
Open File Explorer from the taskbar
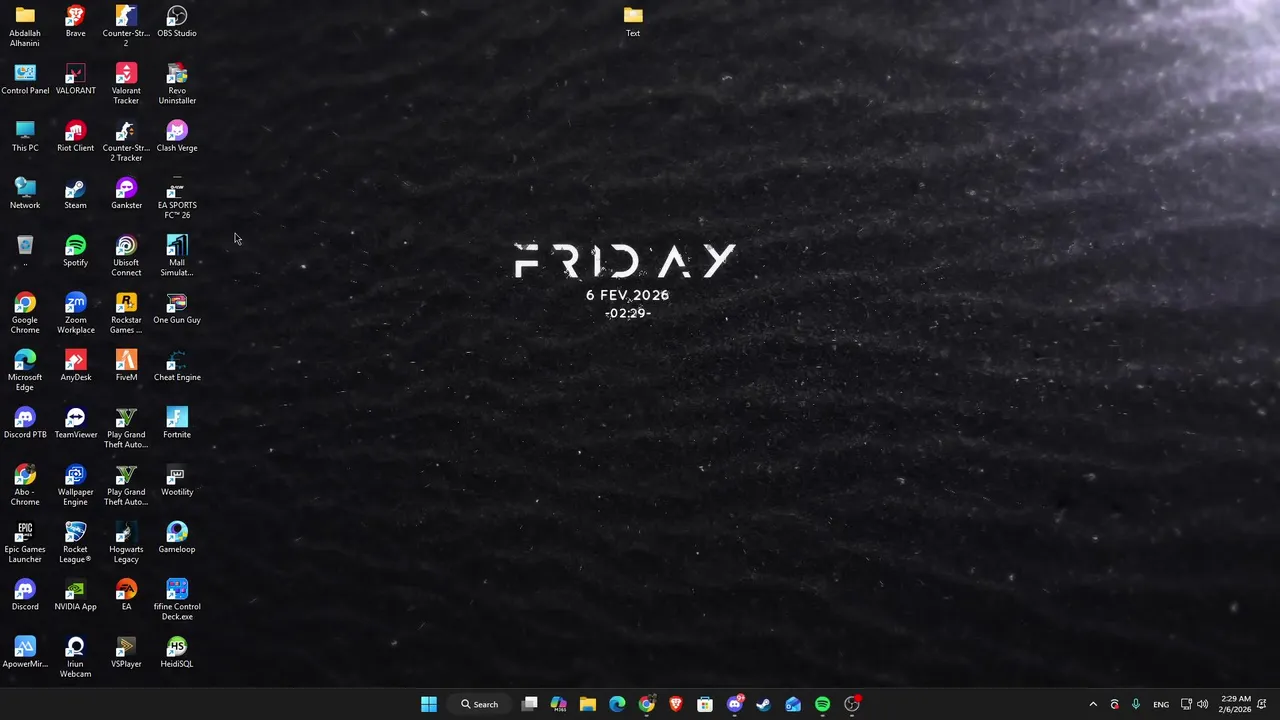click(x=588, y=704)
